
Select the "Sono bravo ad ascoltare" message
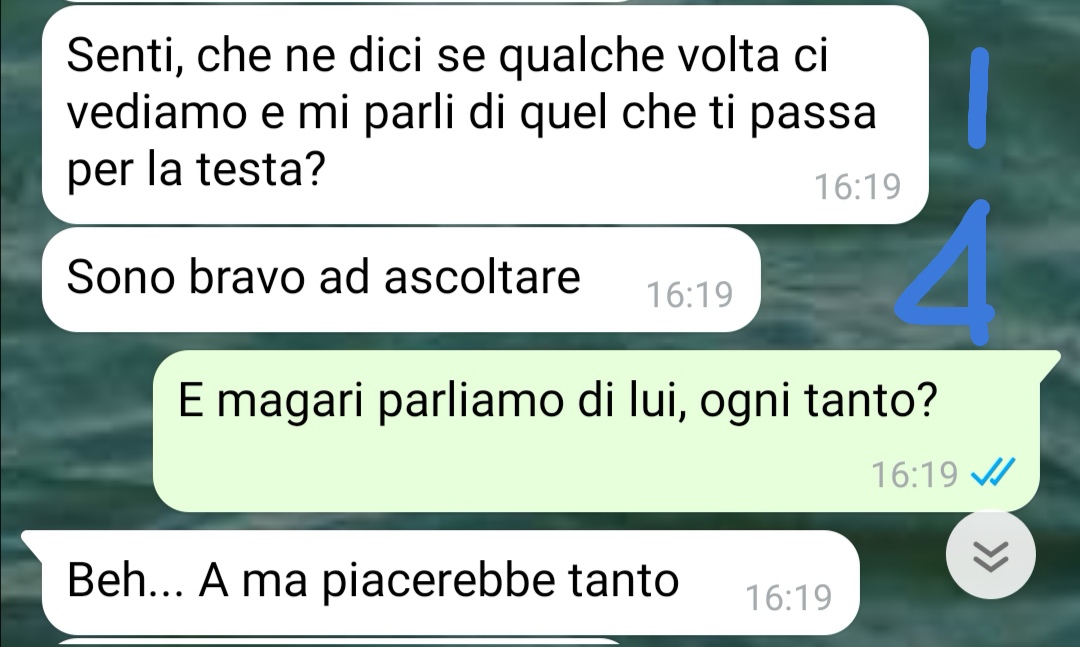coord(402,280)
